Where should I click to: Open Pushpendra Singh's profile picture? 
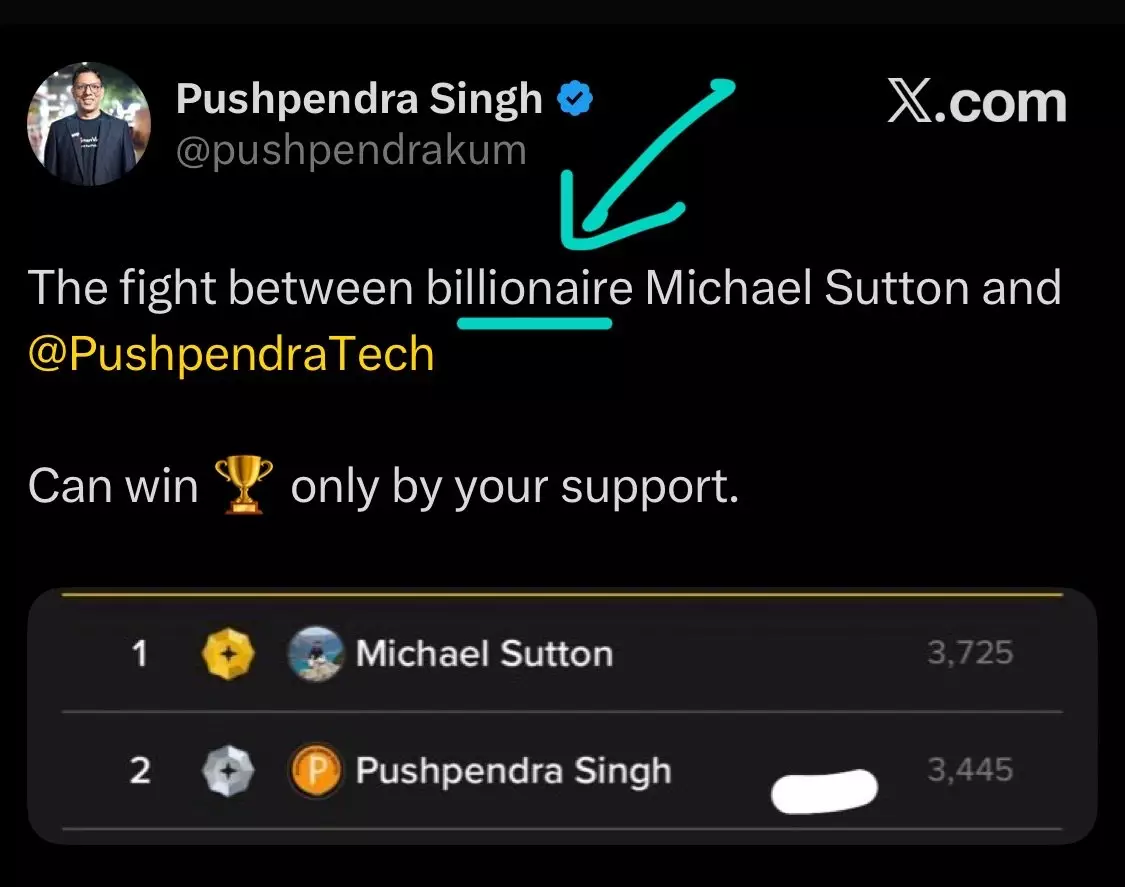(x=89, y=123)
